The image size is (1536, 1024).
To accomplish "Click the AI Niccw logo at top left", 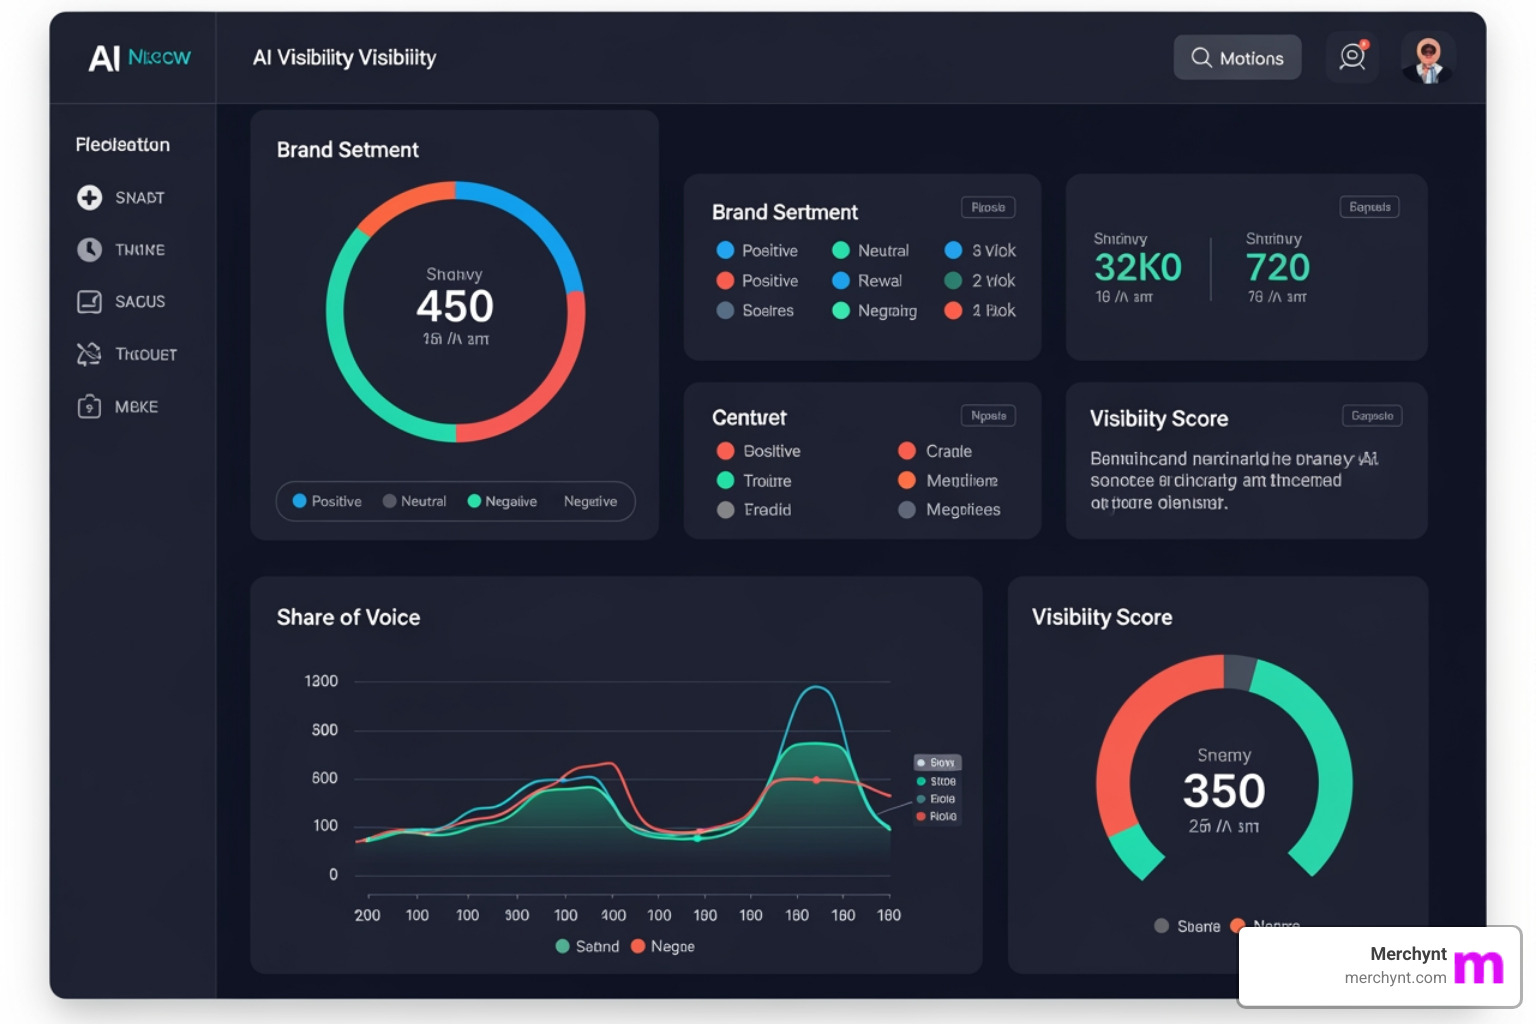I will [138, 57].
